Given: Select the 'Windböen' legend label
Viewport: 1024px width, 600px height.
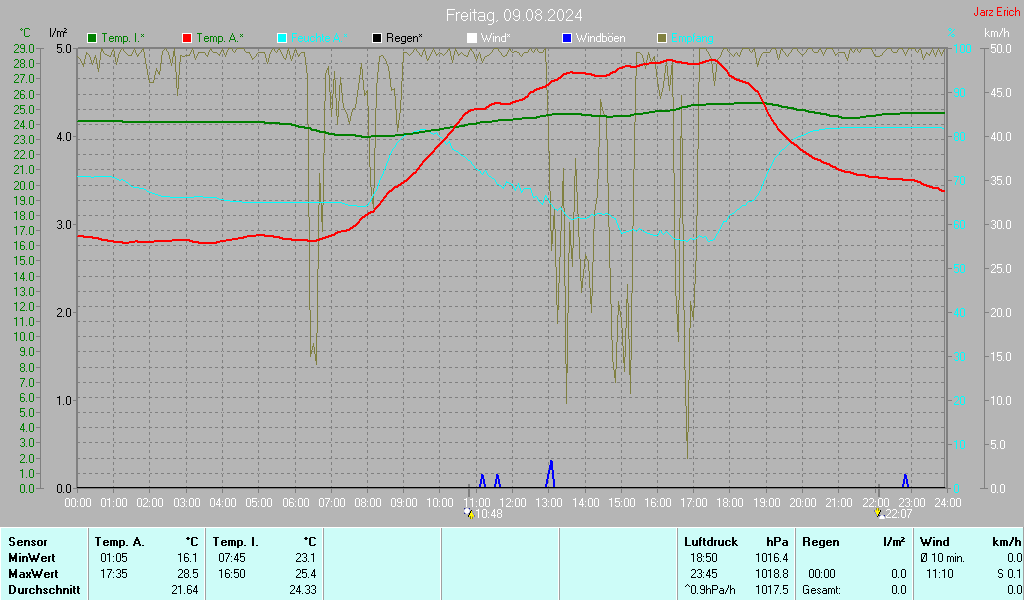Looking at the screenshot, I should pos(601,39).
